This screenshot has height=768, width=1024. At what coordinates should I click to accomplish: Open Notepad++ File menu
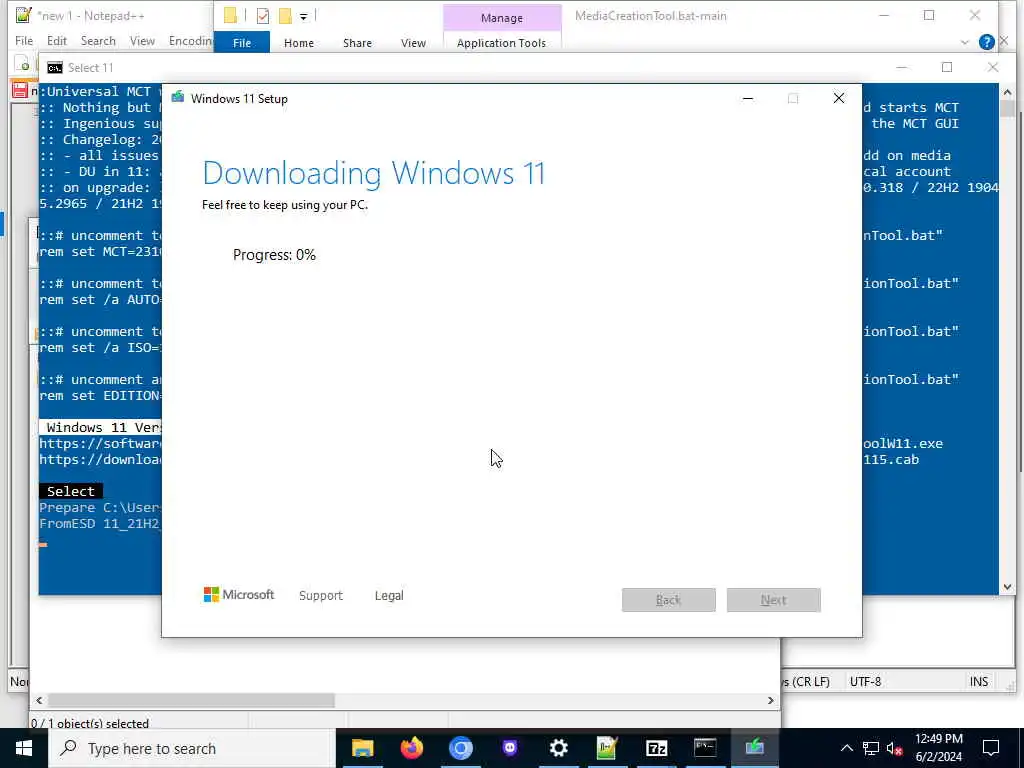(x=24, y=40)
